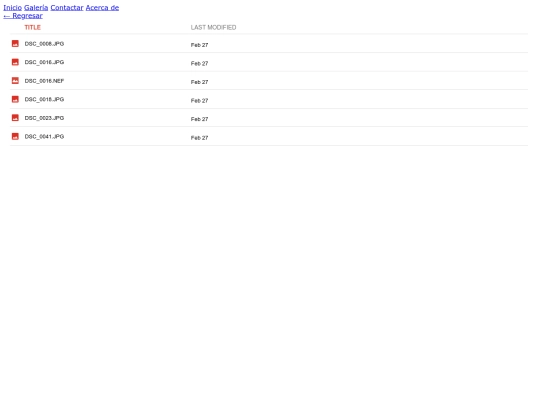Screen dimensions: 540x405
Task: Sort files by LAST MODIFIED column header
Action: [214, 28]
